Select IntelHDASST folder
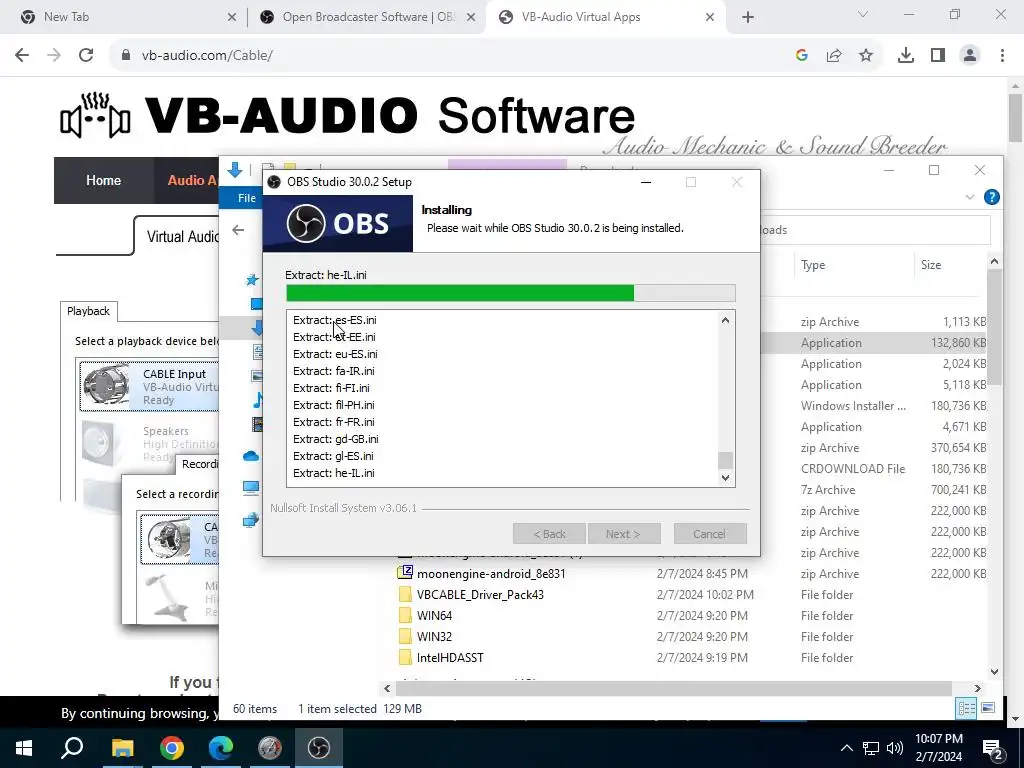Screen dimensions: 1024x768 (450, 657)
